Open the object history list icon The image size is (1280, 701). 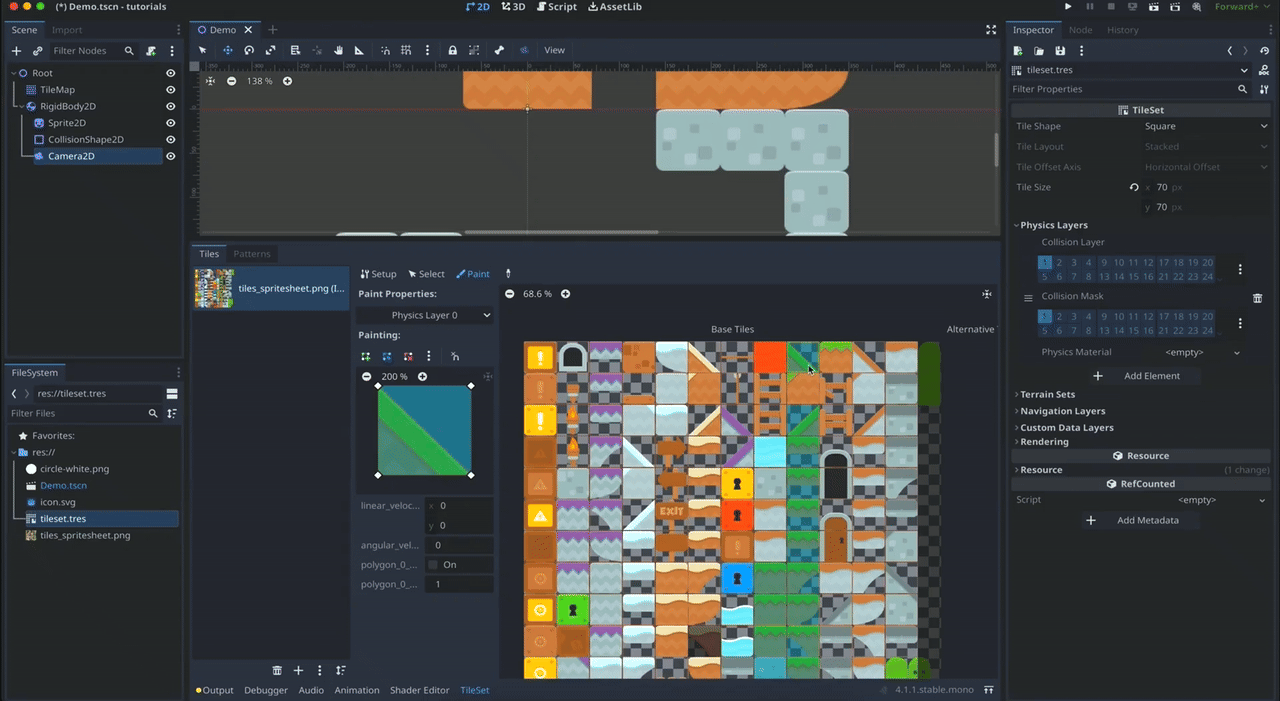tap(1265, 50)
